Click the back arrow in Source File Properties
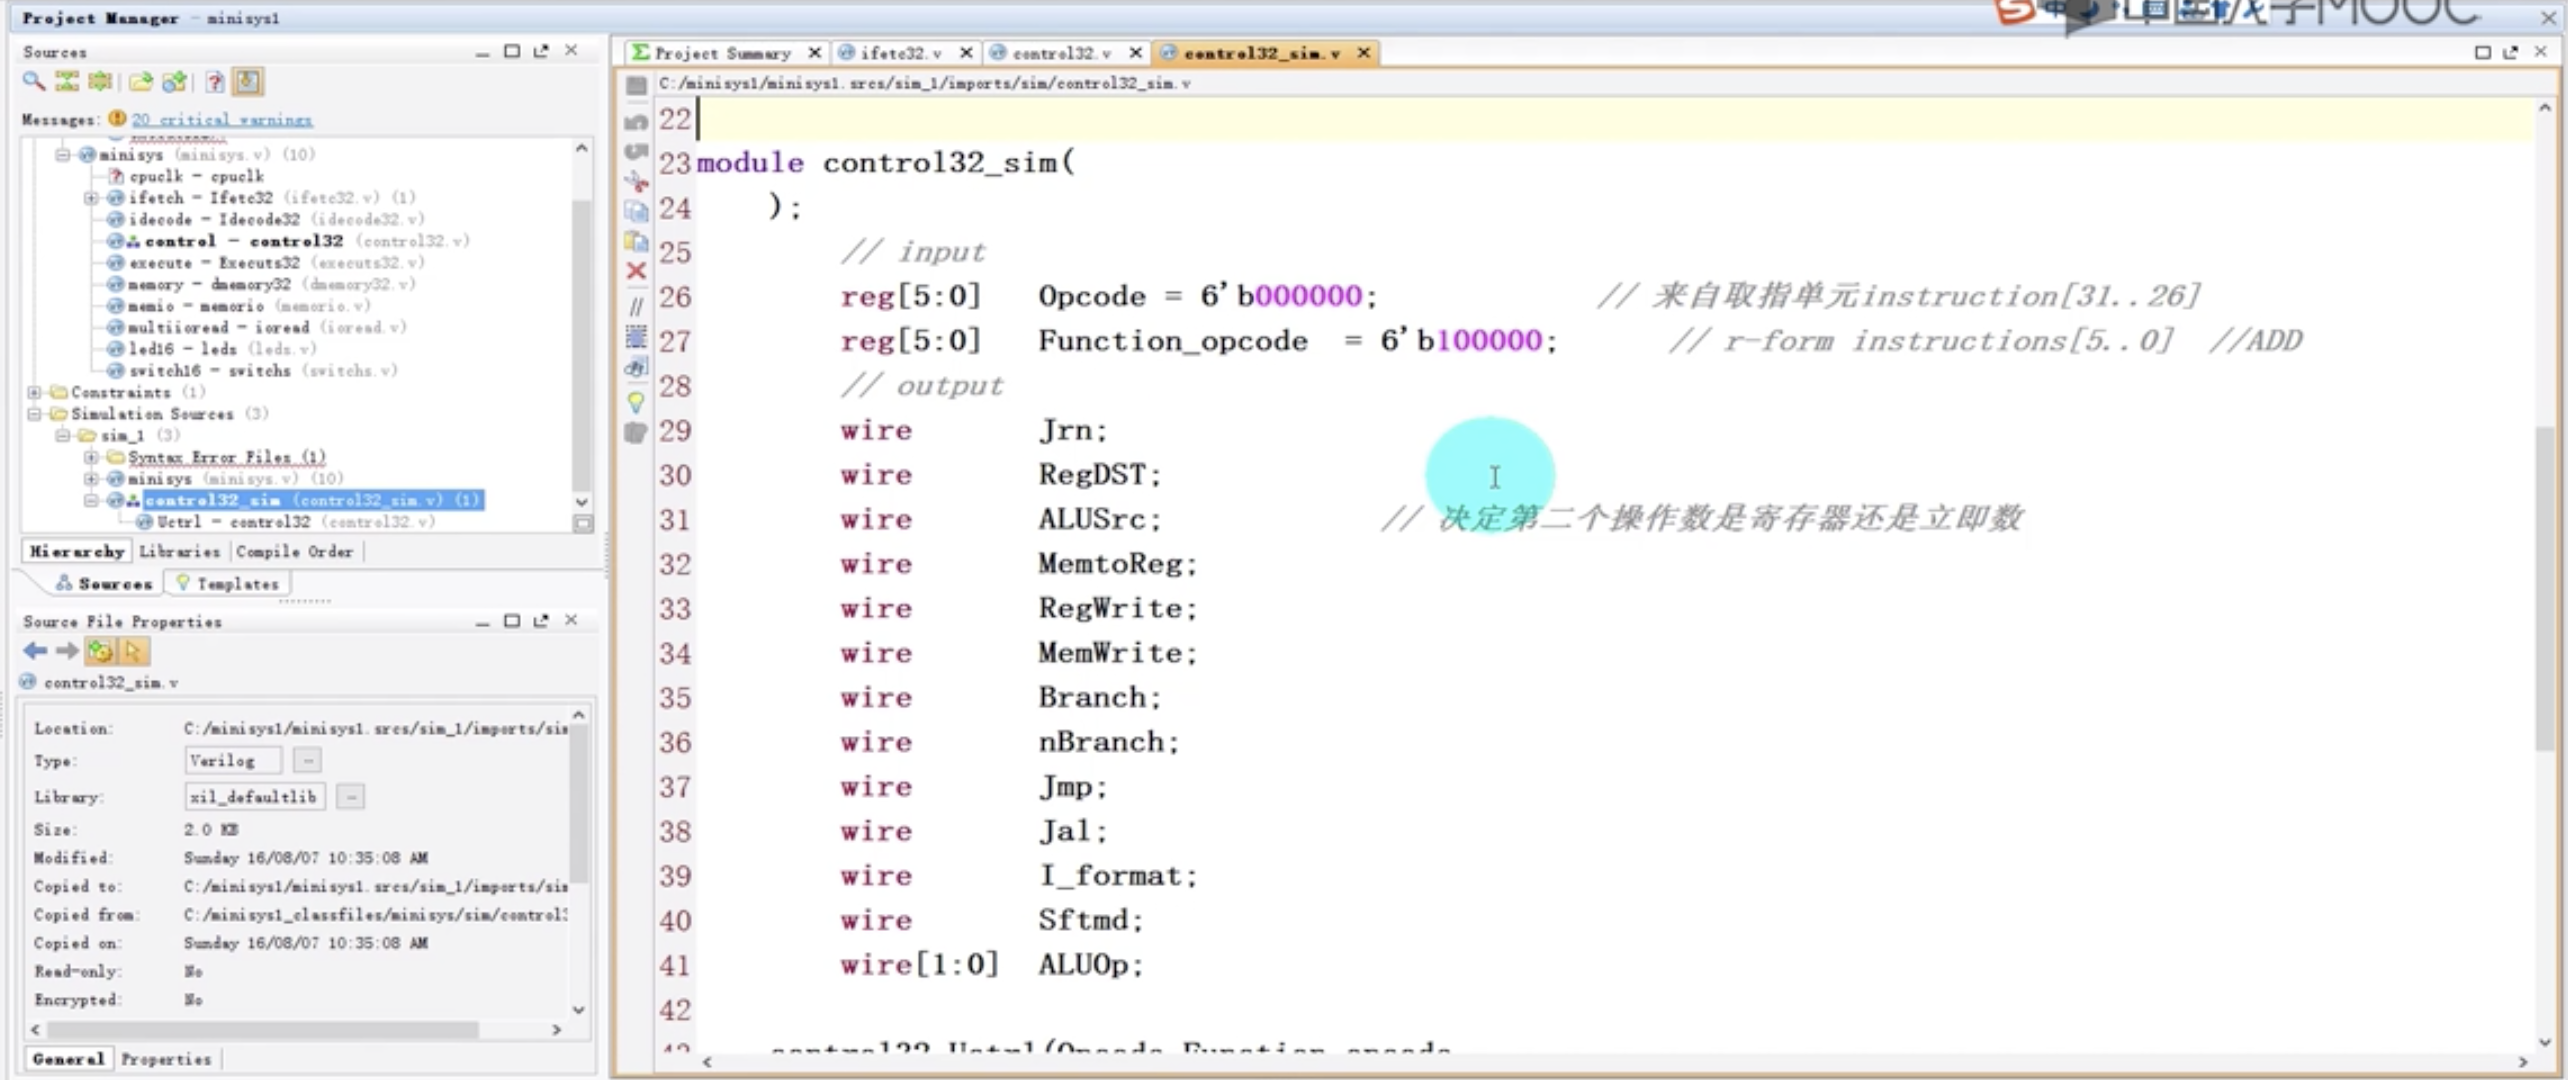 tap(34, 651)
